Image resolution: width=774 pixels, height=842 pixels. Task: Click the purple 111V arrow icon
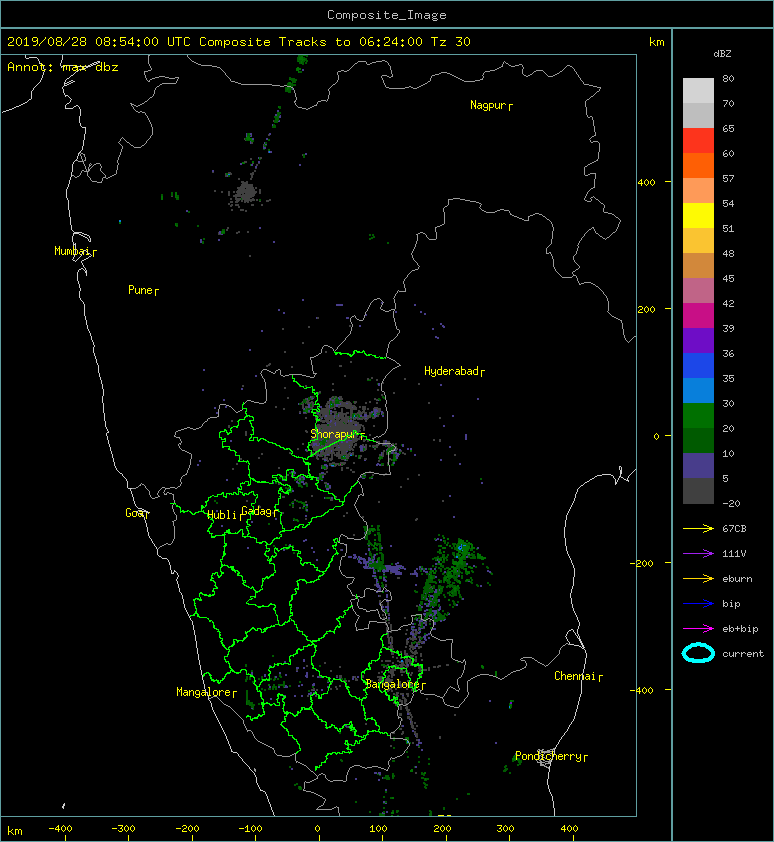[x=698, y=554]
